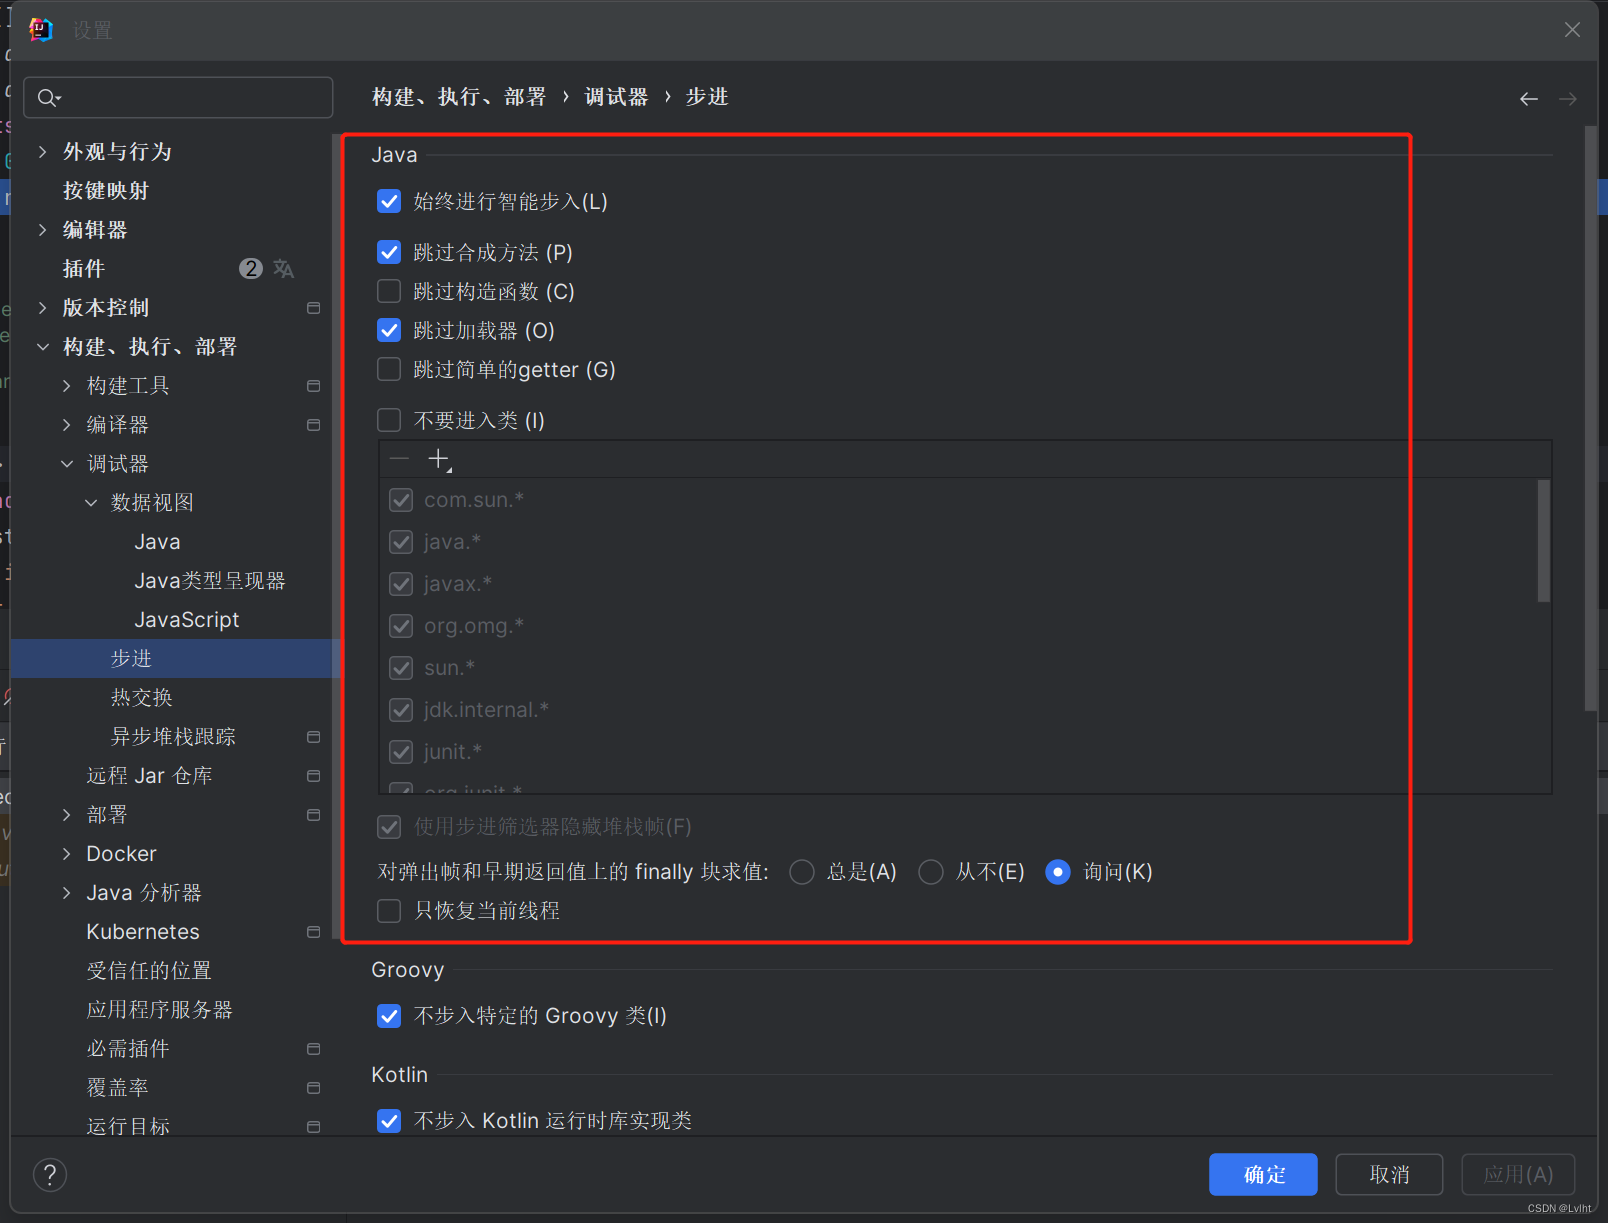
Task: Open the 应用程序服务器 settings page
Action: [x=159, y=1010]
